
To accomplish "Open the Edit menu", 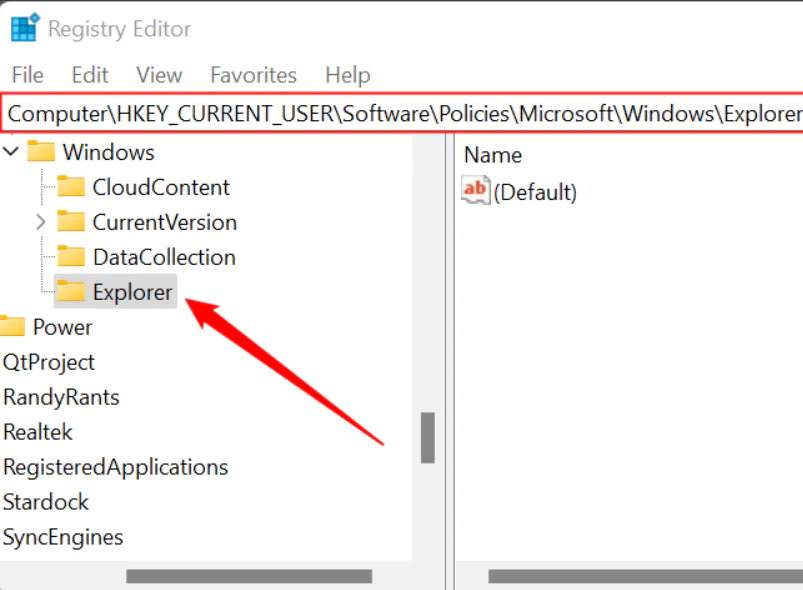I will 90,75.
